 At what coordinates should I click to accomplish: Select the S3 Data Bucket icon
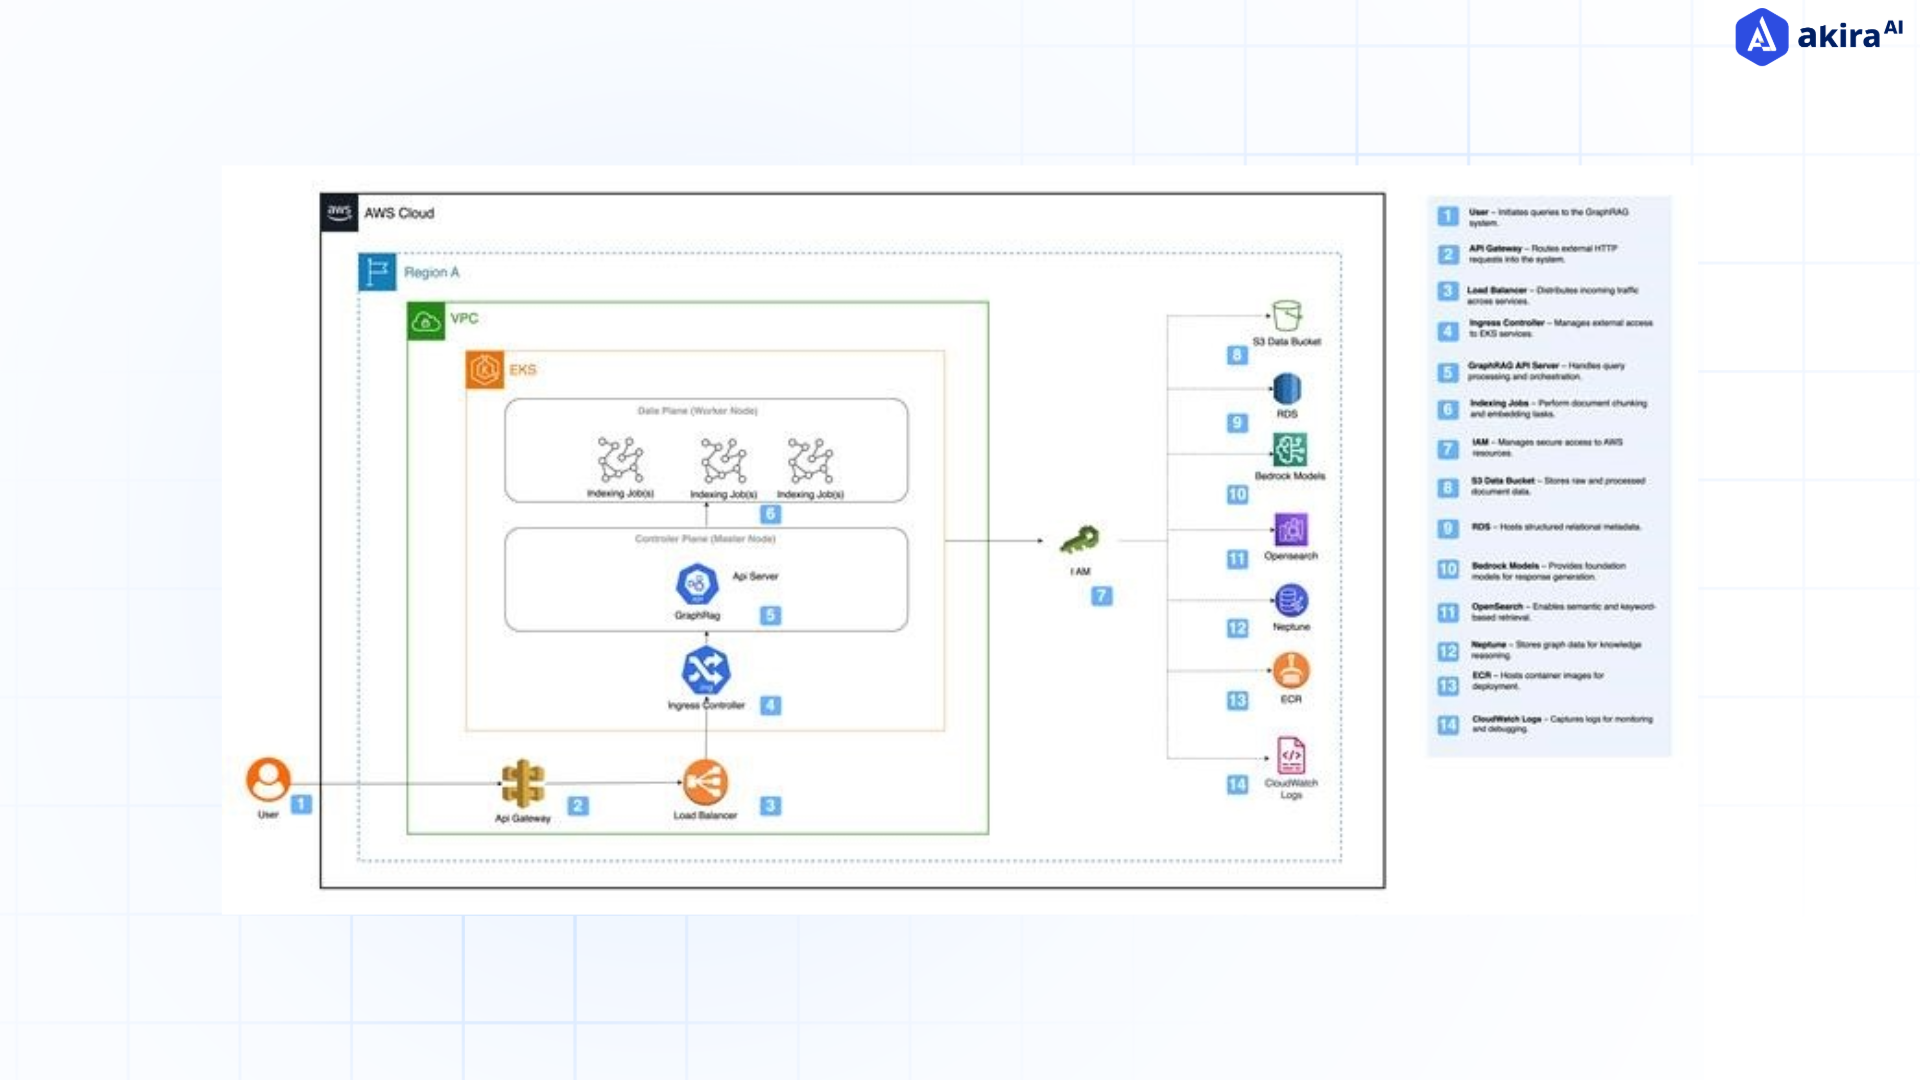pyautogui.click(x=1288, y=313)
